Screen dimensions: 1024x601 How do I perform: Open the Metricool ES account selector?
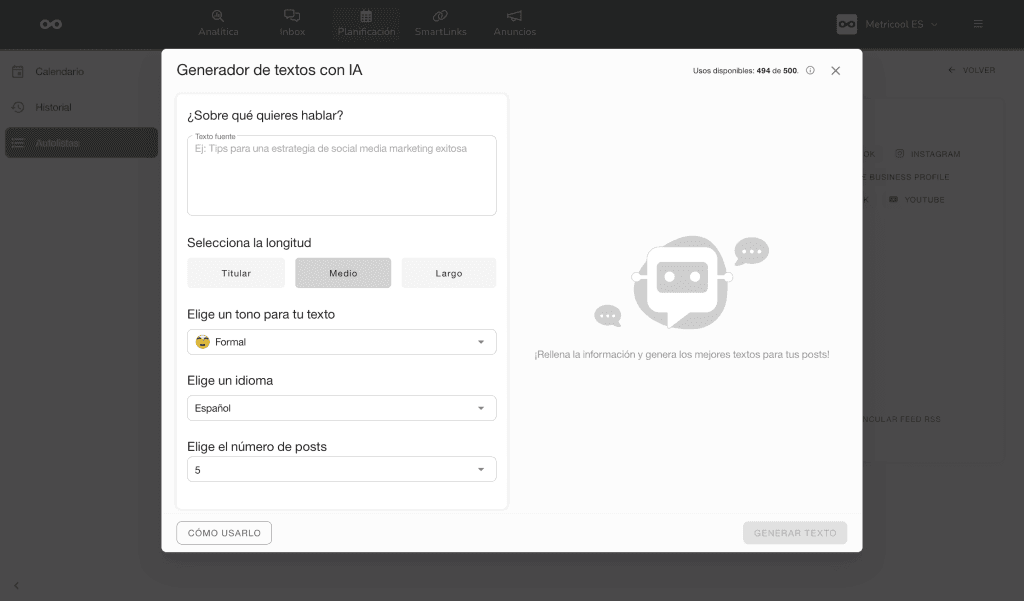click(888, 24)
